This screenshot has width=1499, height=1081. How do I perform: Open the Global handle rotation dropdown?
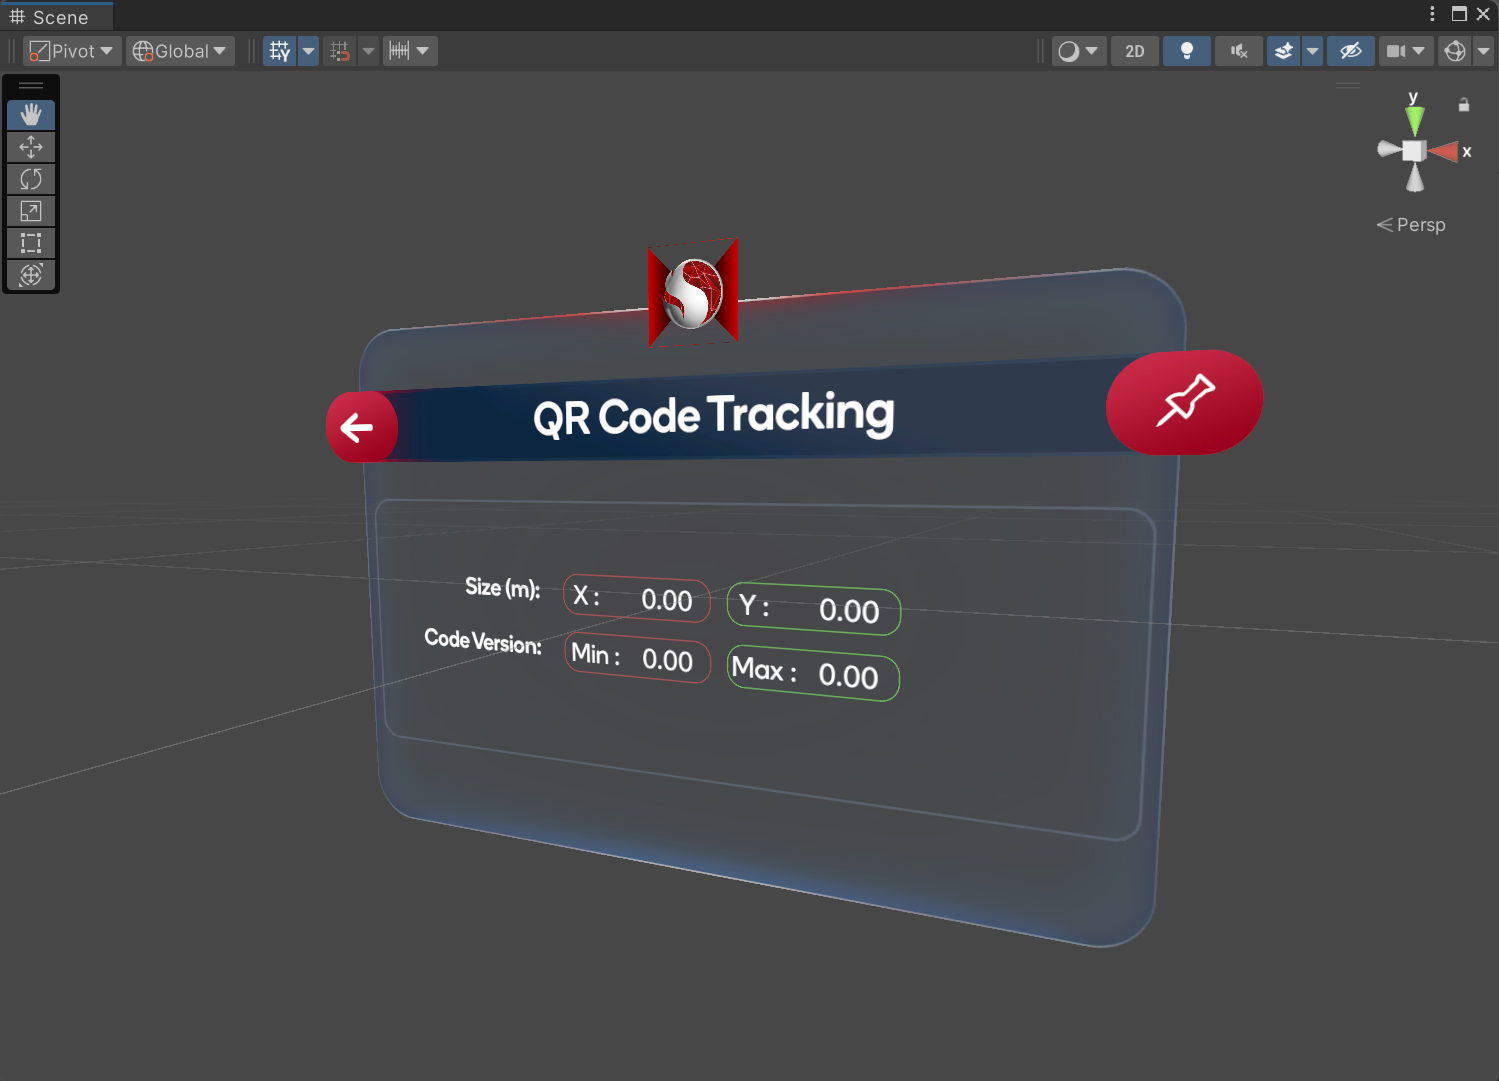(x=180, y=51)
